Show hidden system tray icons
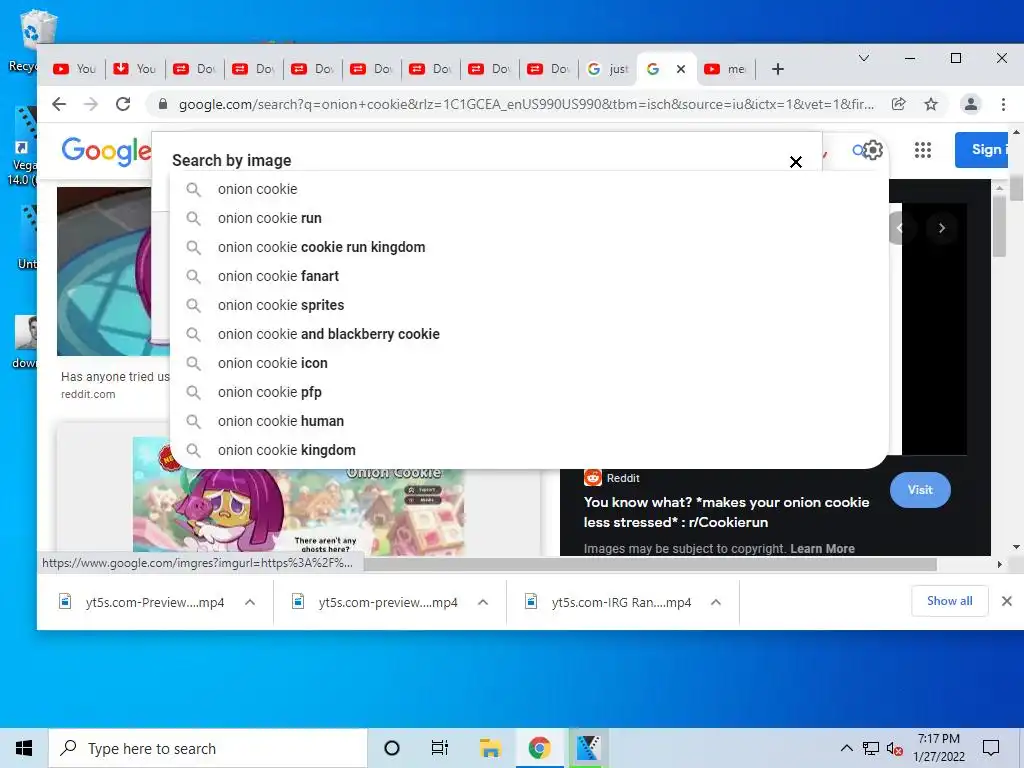Image resolution: width=1024 pixels, height=768 pixels. click(x=846, y=748)
